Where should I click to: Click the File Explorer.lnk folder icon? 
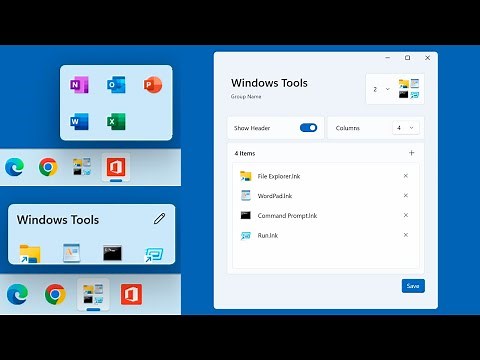coord(246,176)
